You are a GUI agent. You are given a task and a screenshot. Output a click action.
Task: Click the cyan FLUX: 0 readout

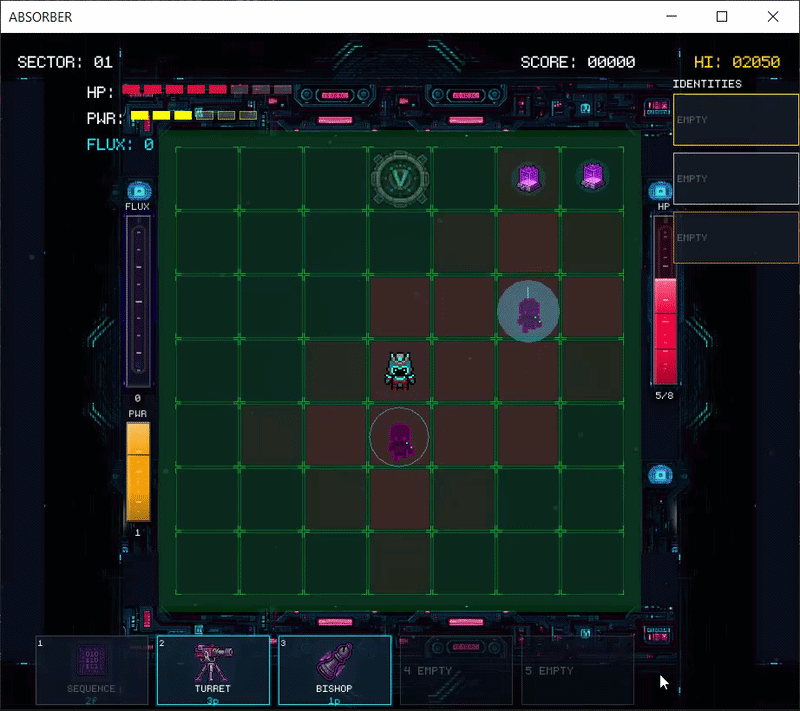pos(120,145)
